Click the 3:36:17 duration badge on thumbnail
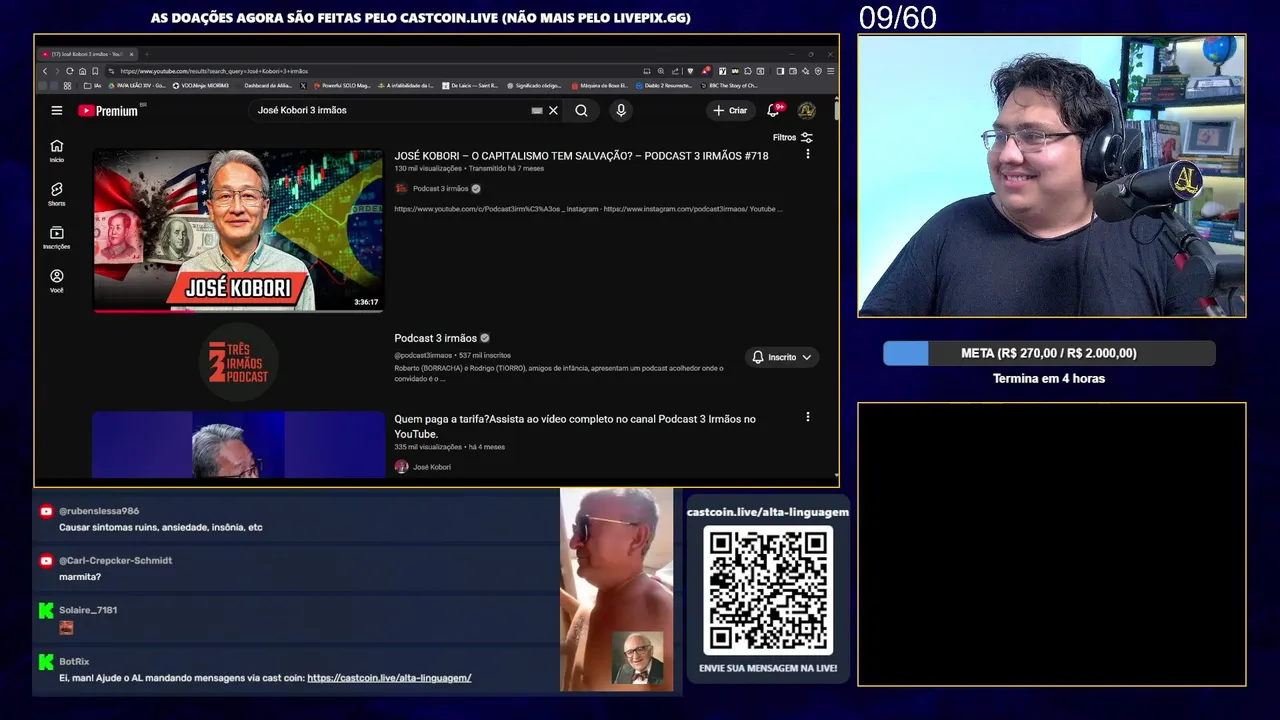The height and width of the screenshot is (720, 1280). coord(366,302)
